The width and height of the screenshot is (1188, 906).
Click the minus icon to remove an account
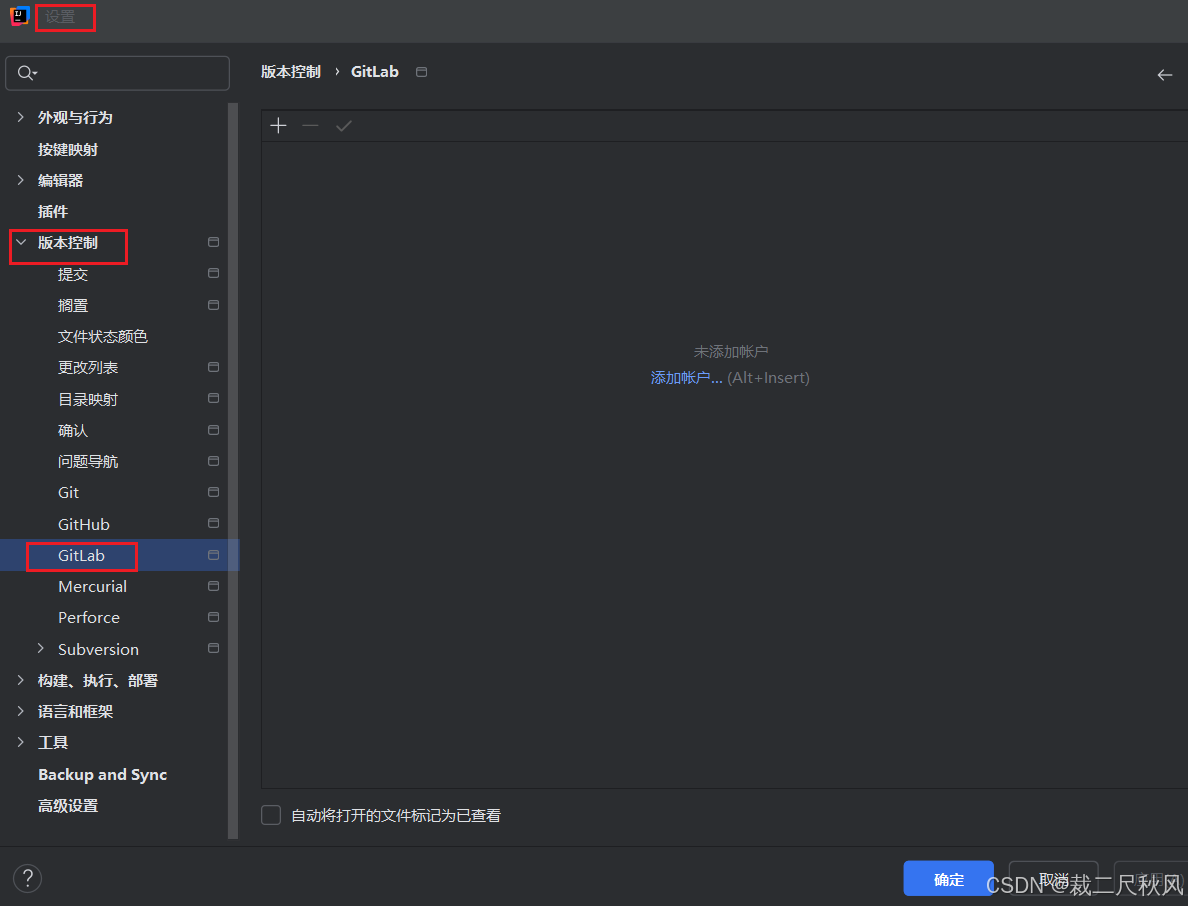[310, 125]
